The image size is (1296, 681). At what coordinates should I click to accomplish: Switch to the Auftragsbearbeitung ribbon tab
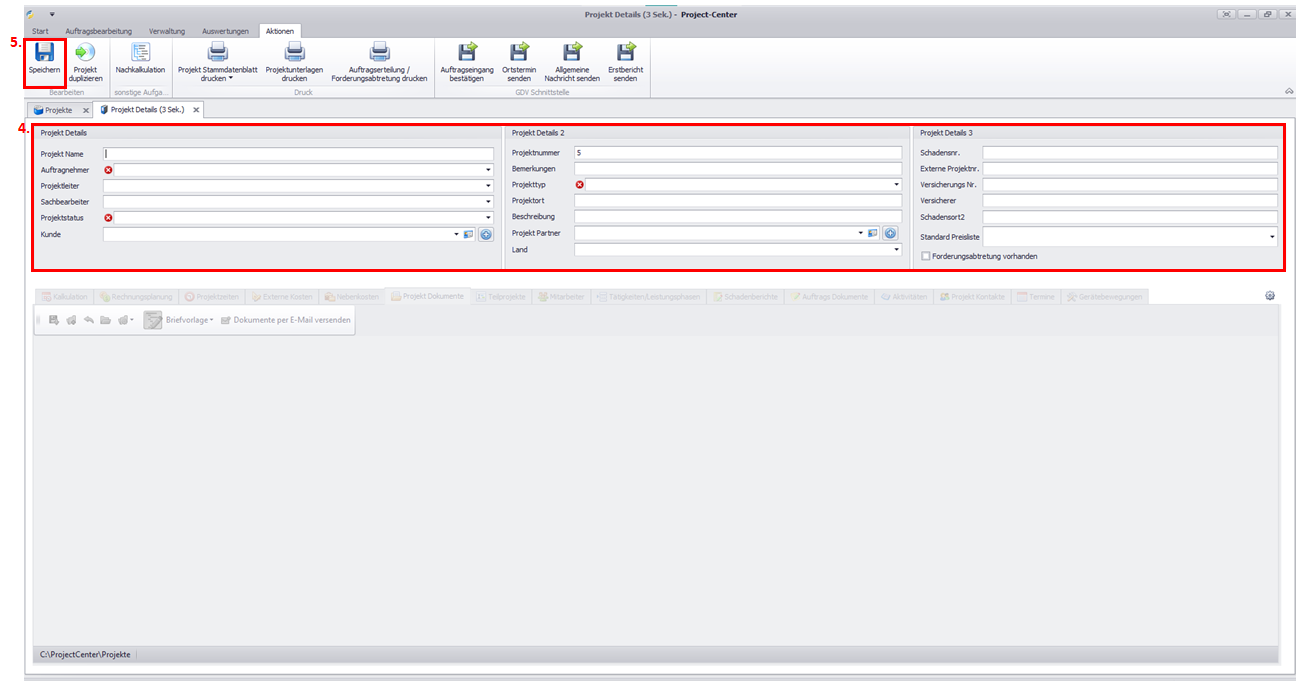(98, 31)
